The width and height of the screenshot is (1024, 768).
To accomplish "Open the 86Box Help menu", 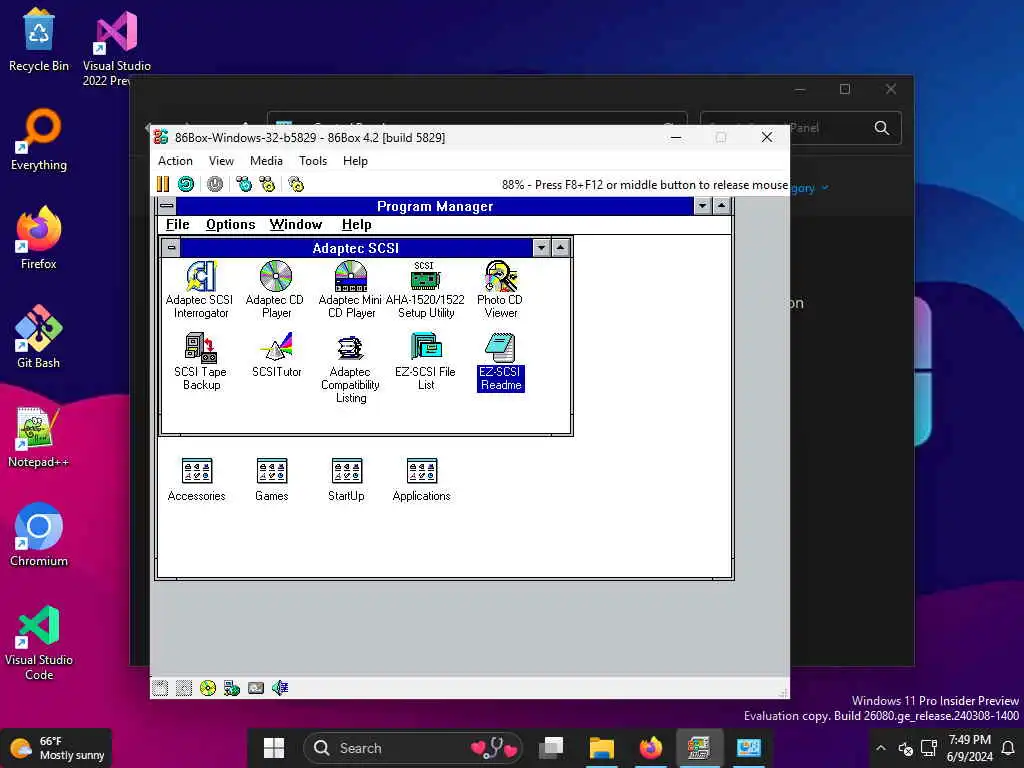I will pyautogui.click(x=355, y=161).
